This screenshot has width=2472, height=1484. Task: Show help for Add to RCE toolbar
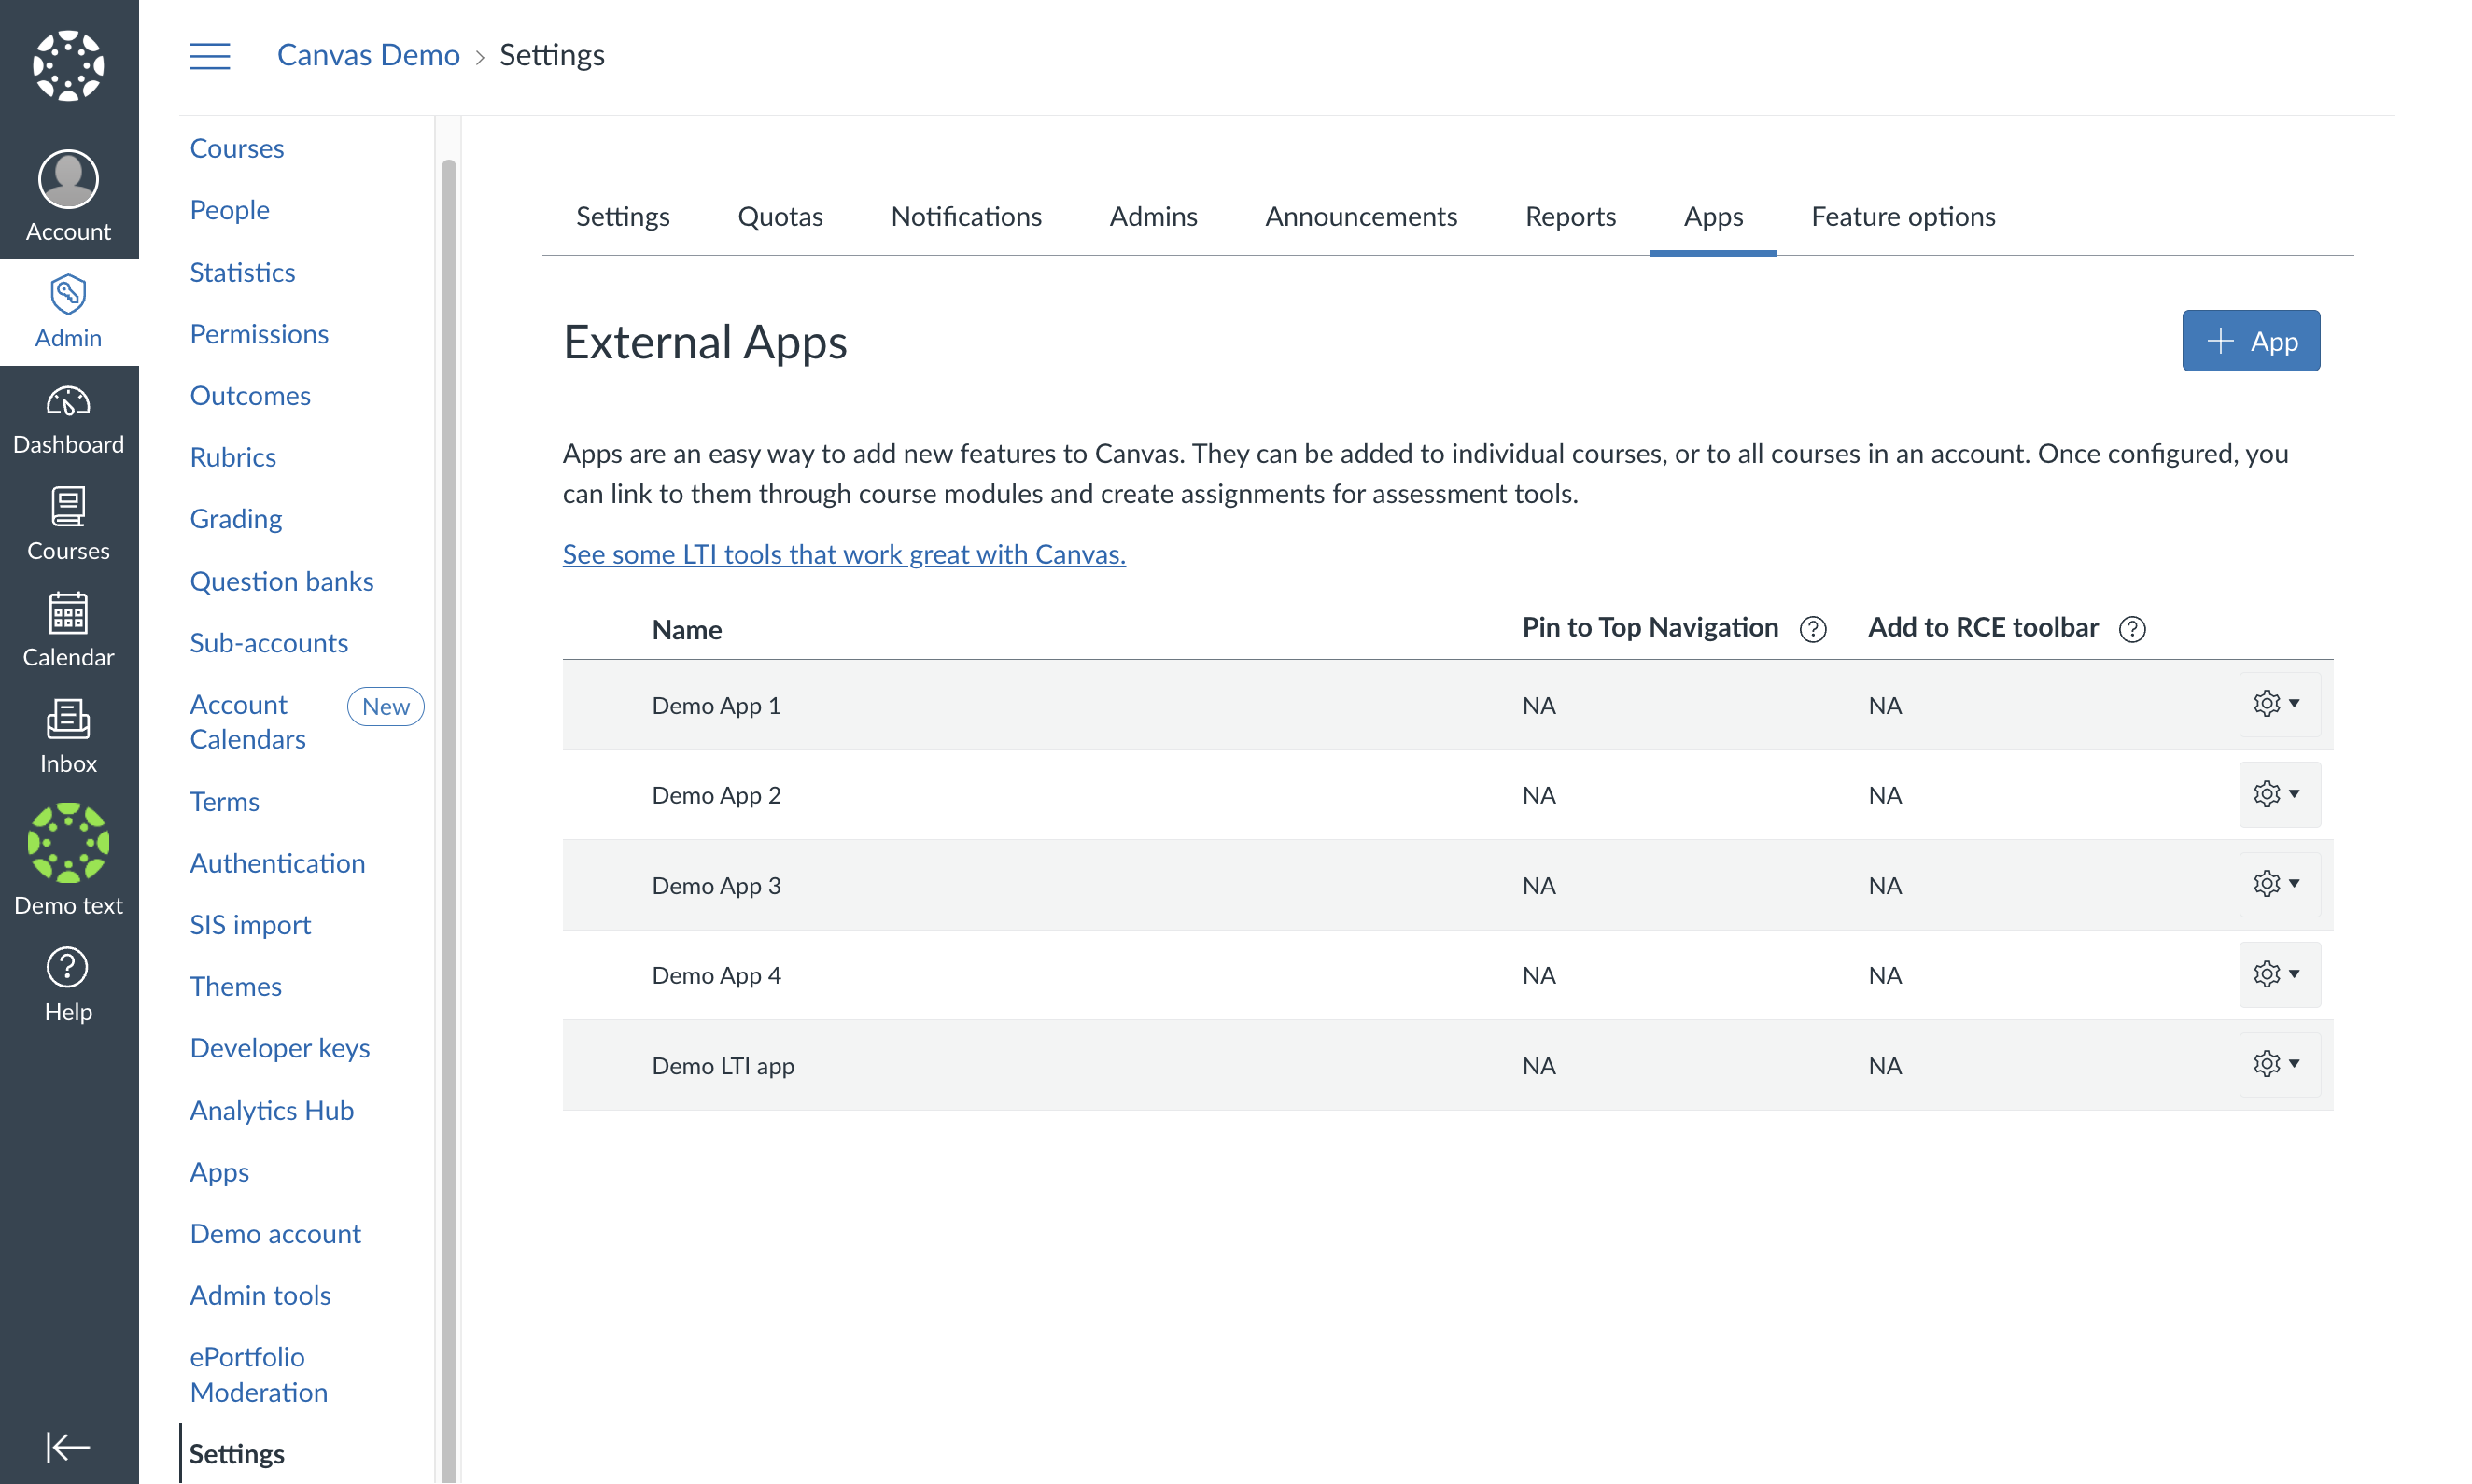coord(2131,629)
